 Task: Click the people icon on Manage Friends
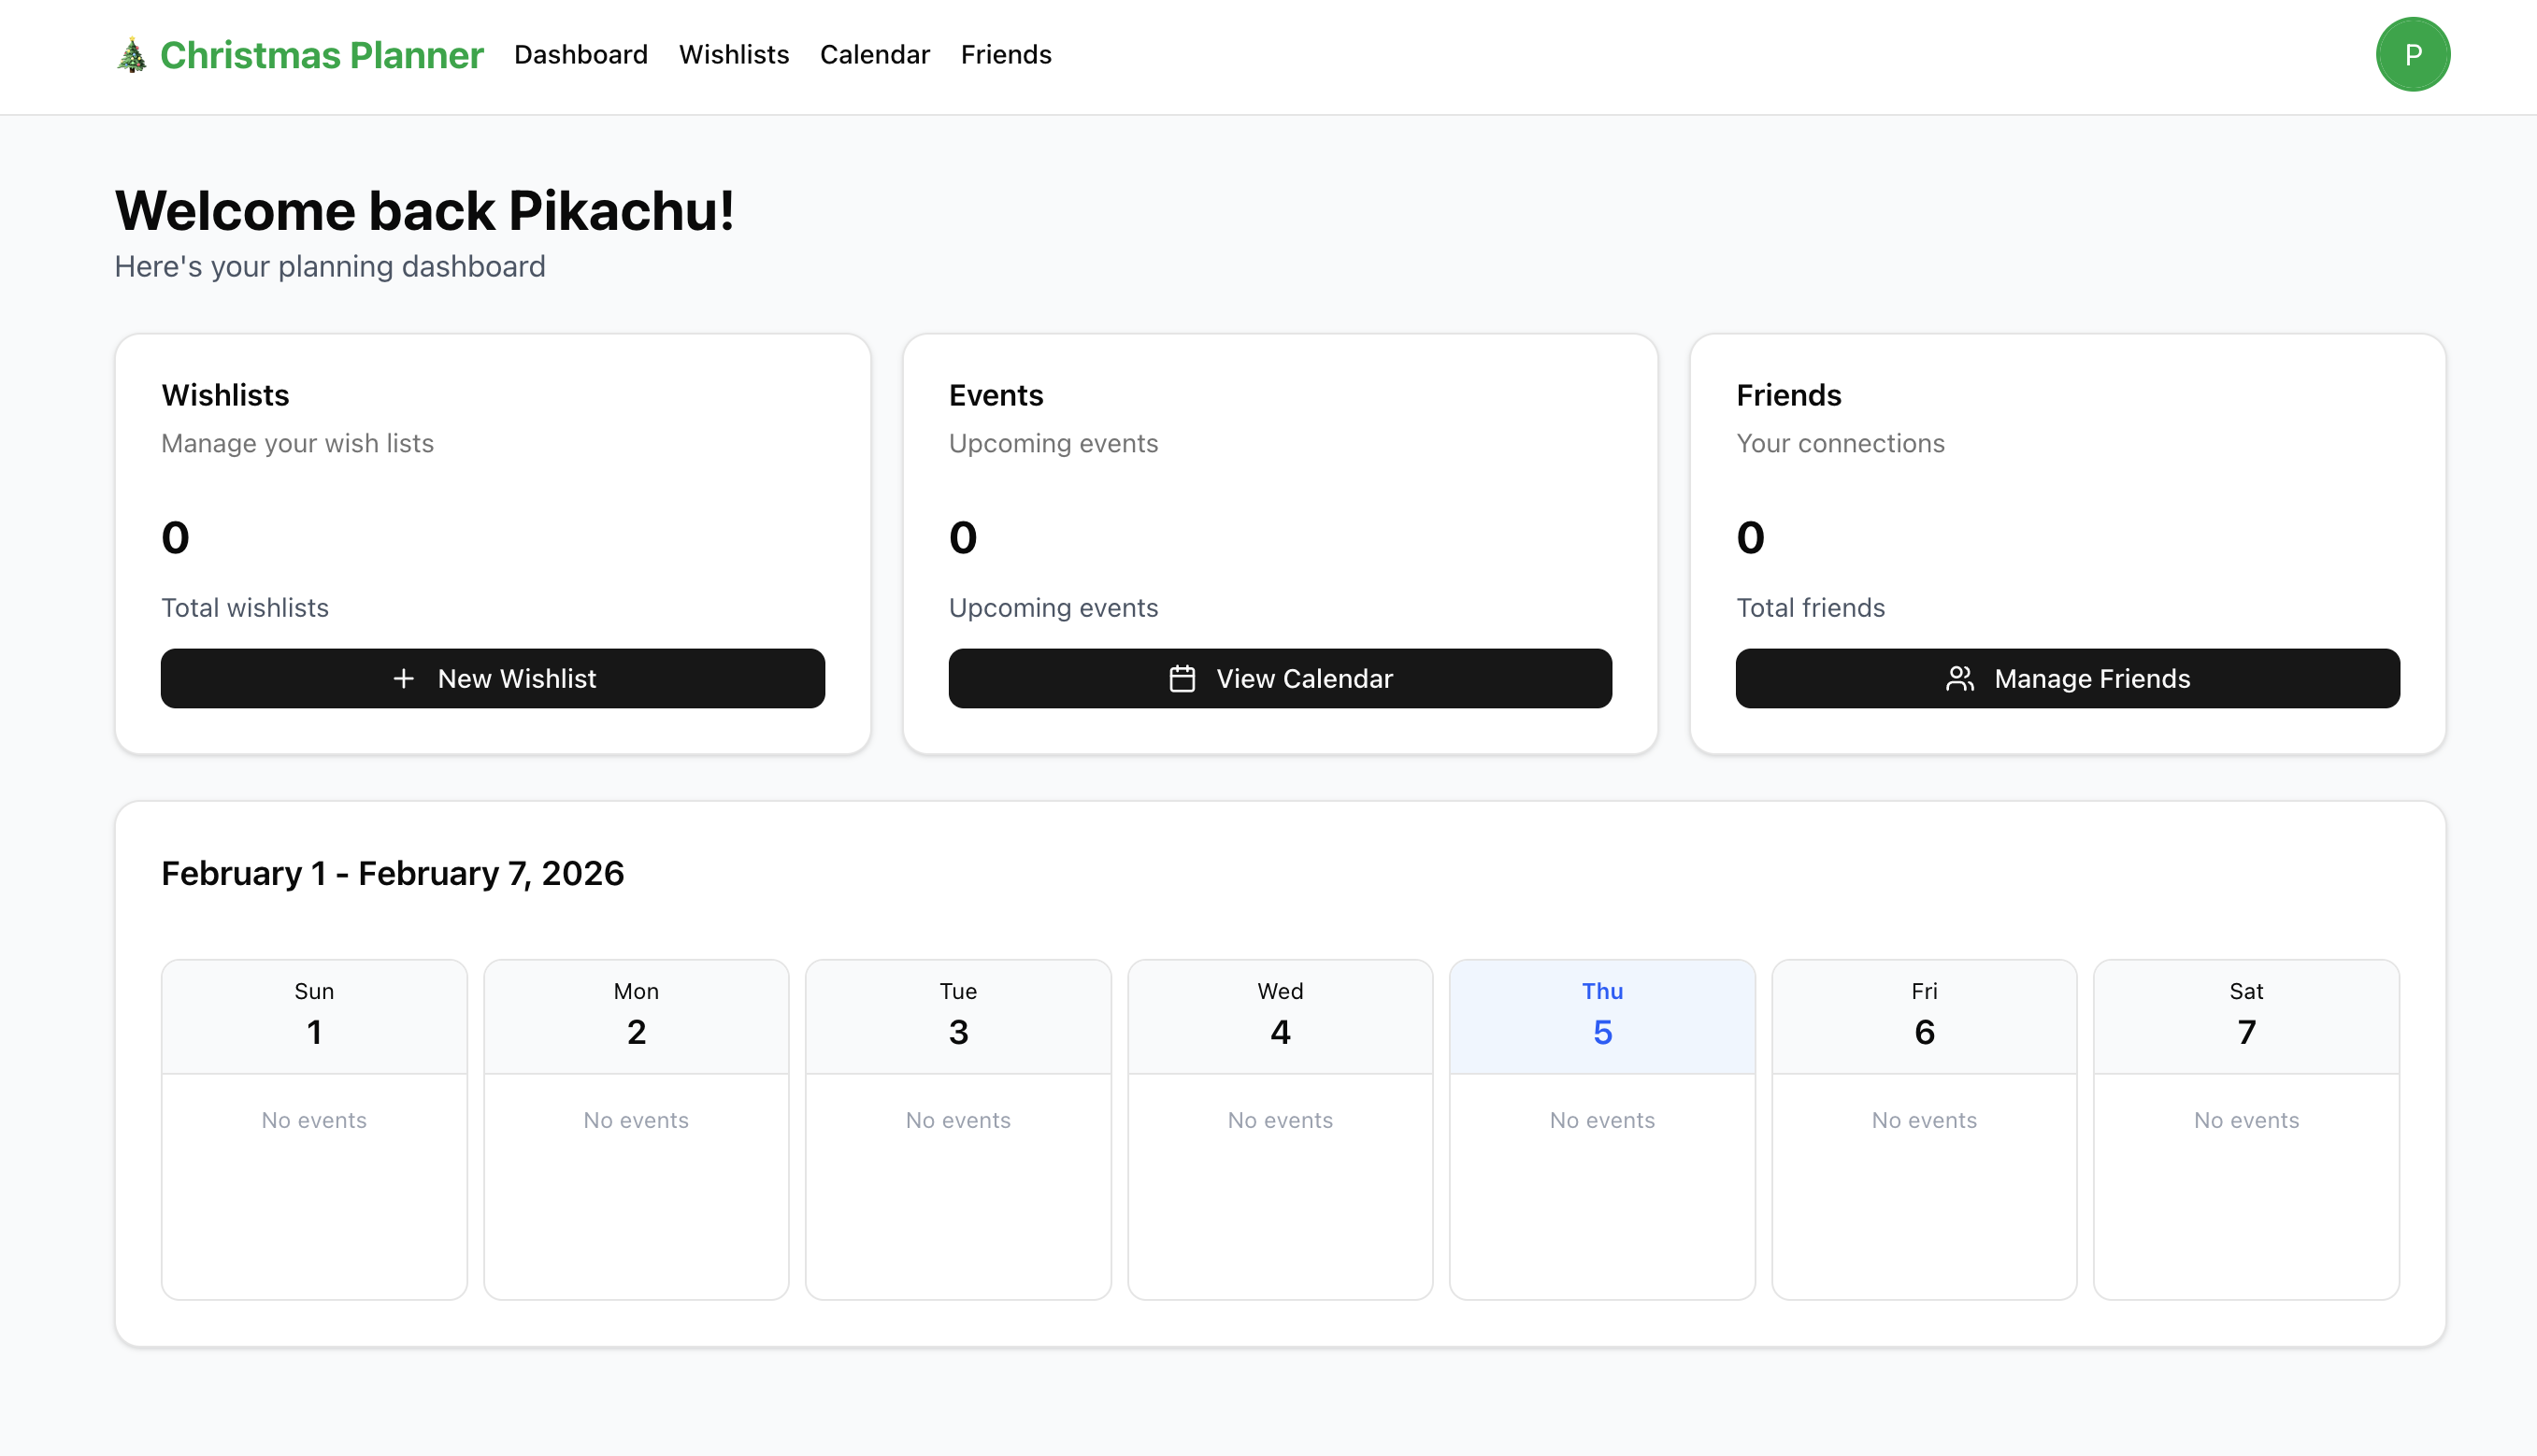tap(1959, 679)
